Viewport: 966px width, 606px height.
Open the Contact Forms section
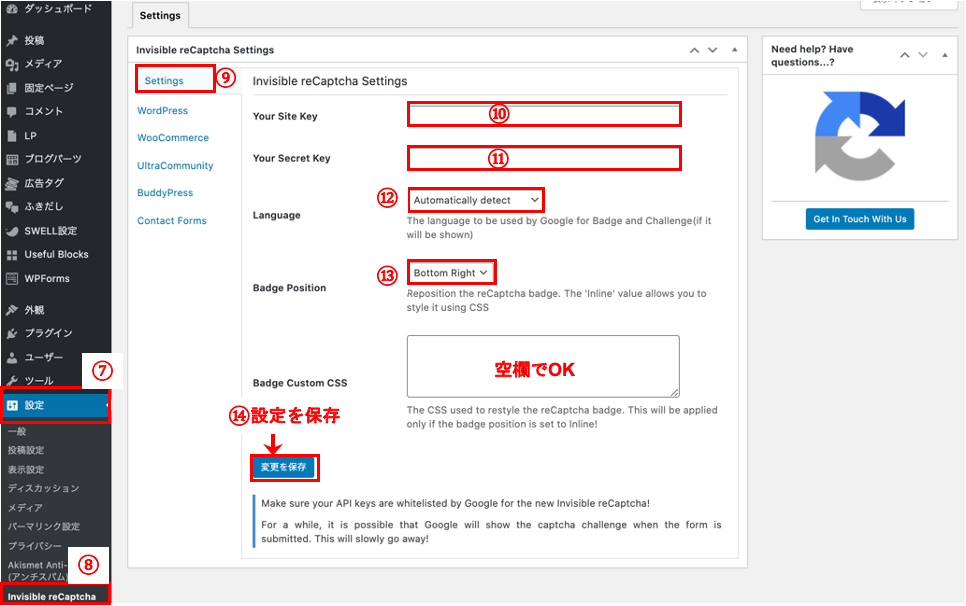(x=172, y=220)
